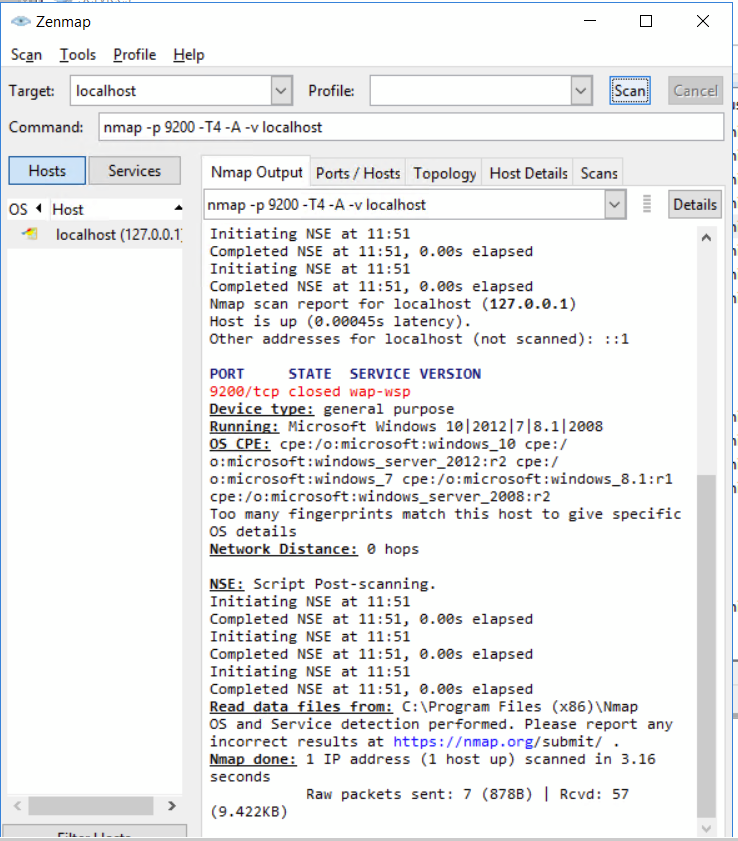Click the 'Network Distance:' label in output
The height and width of the screenshot is (841, 738).
(x=283, y=549)
